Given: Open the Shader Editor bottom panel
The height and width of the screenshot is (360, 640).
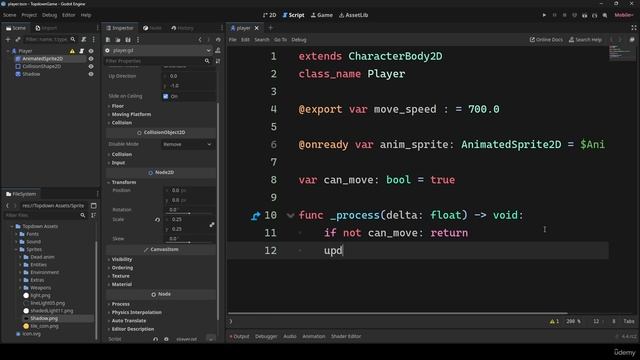Looking at the screenshot, I should 346,336.
